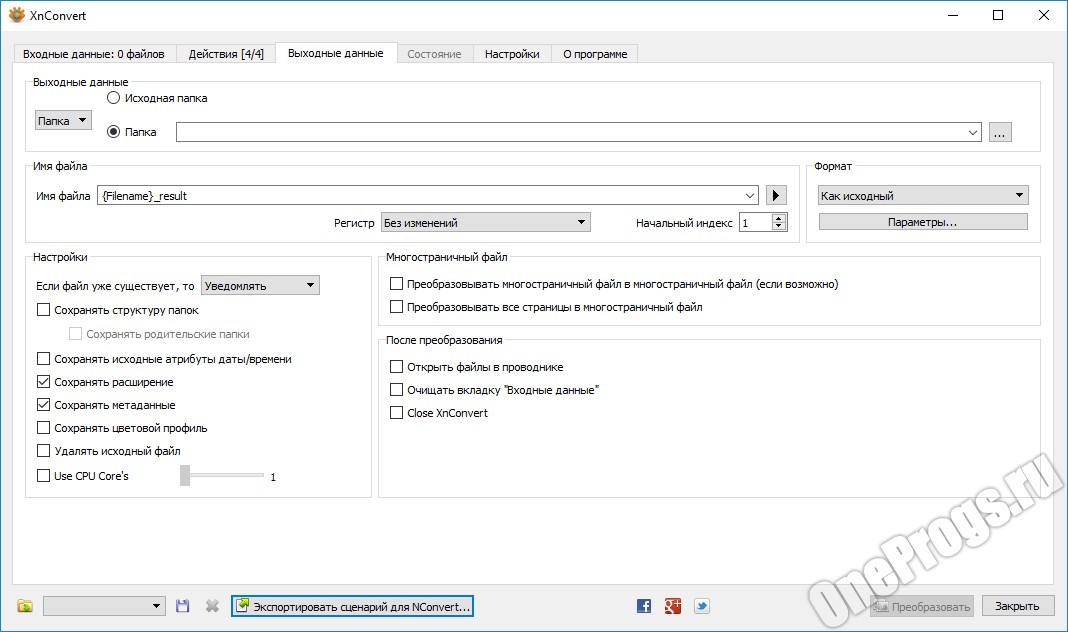Image resolution: width=1068 pixels, height=632 pixels.
Task: Click Экспортировать сценарий для NConvert button
Action: (x=352, y=606)
